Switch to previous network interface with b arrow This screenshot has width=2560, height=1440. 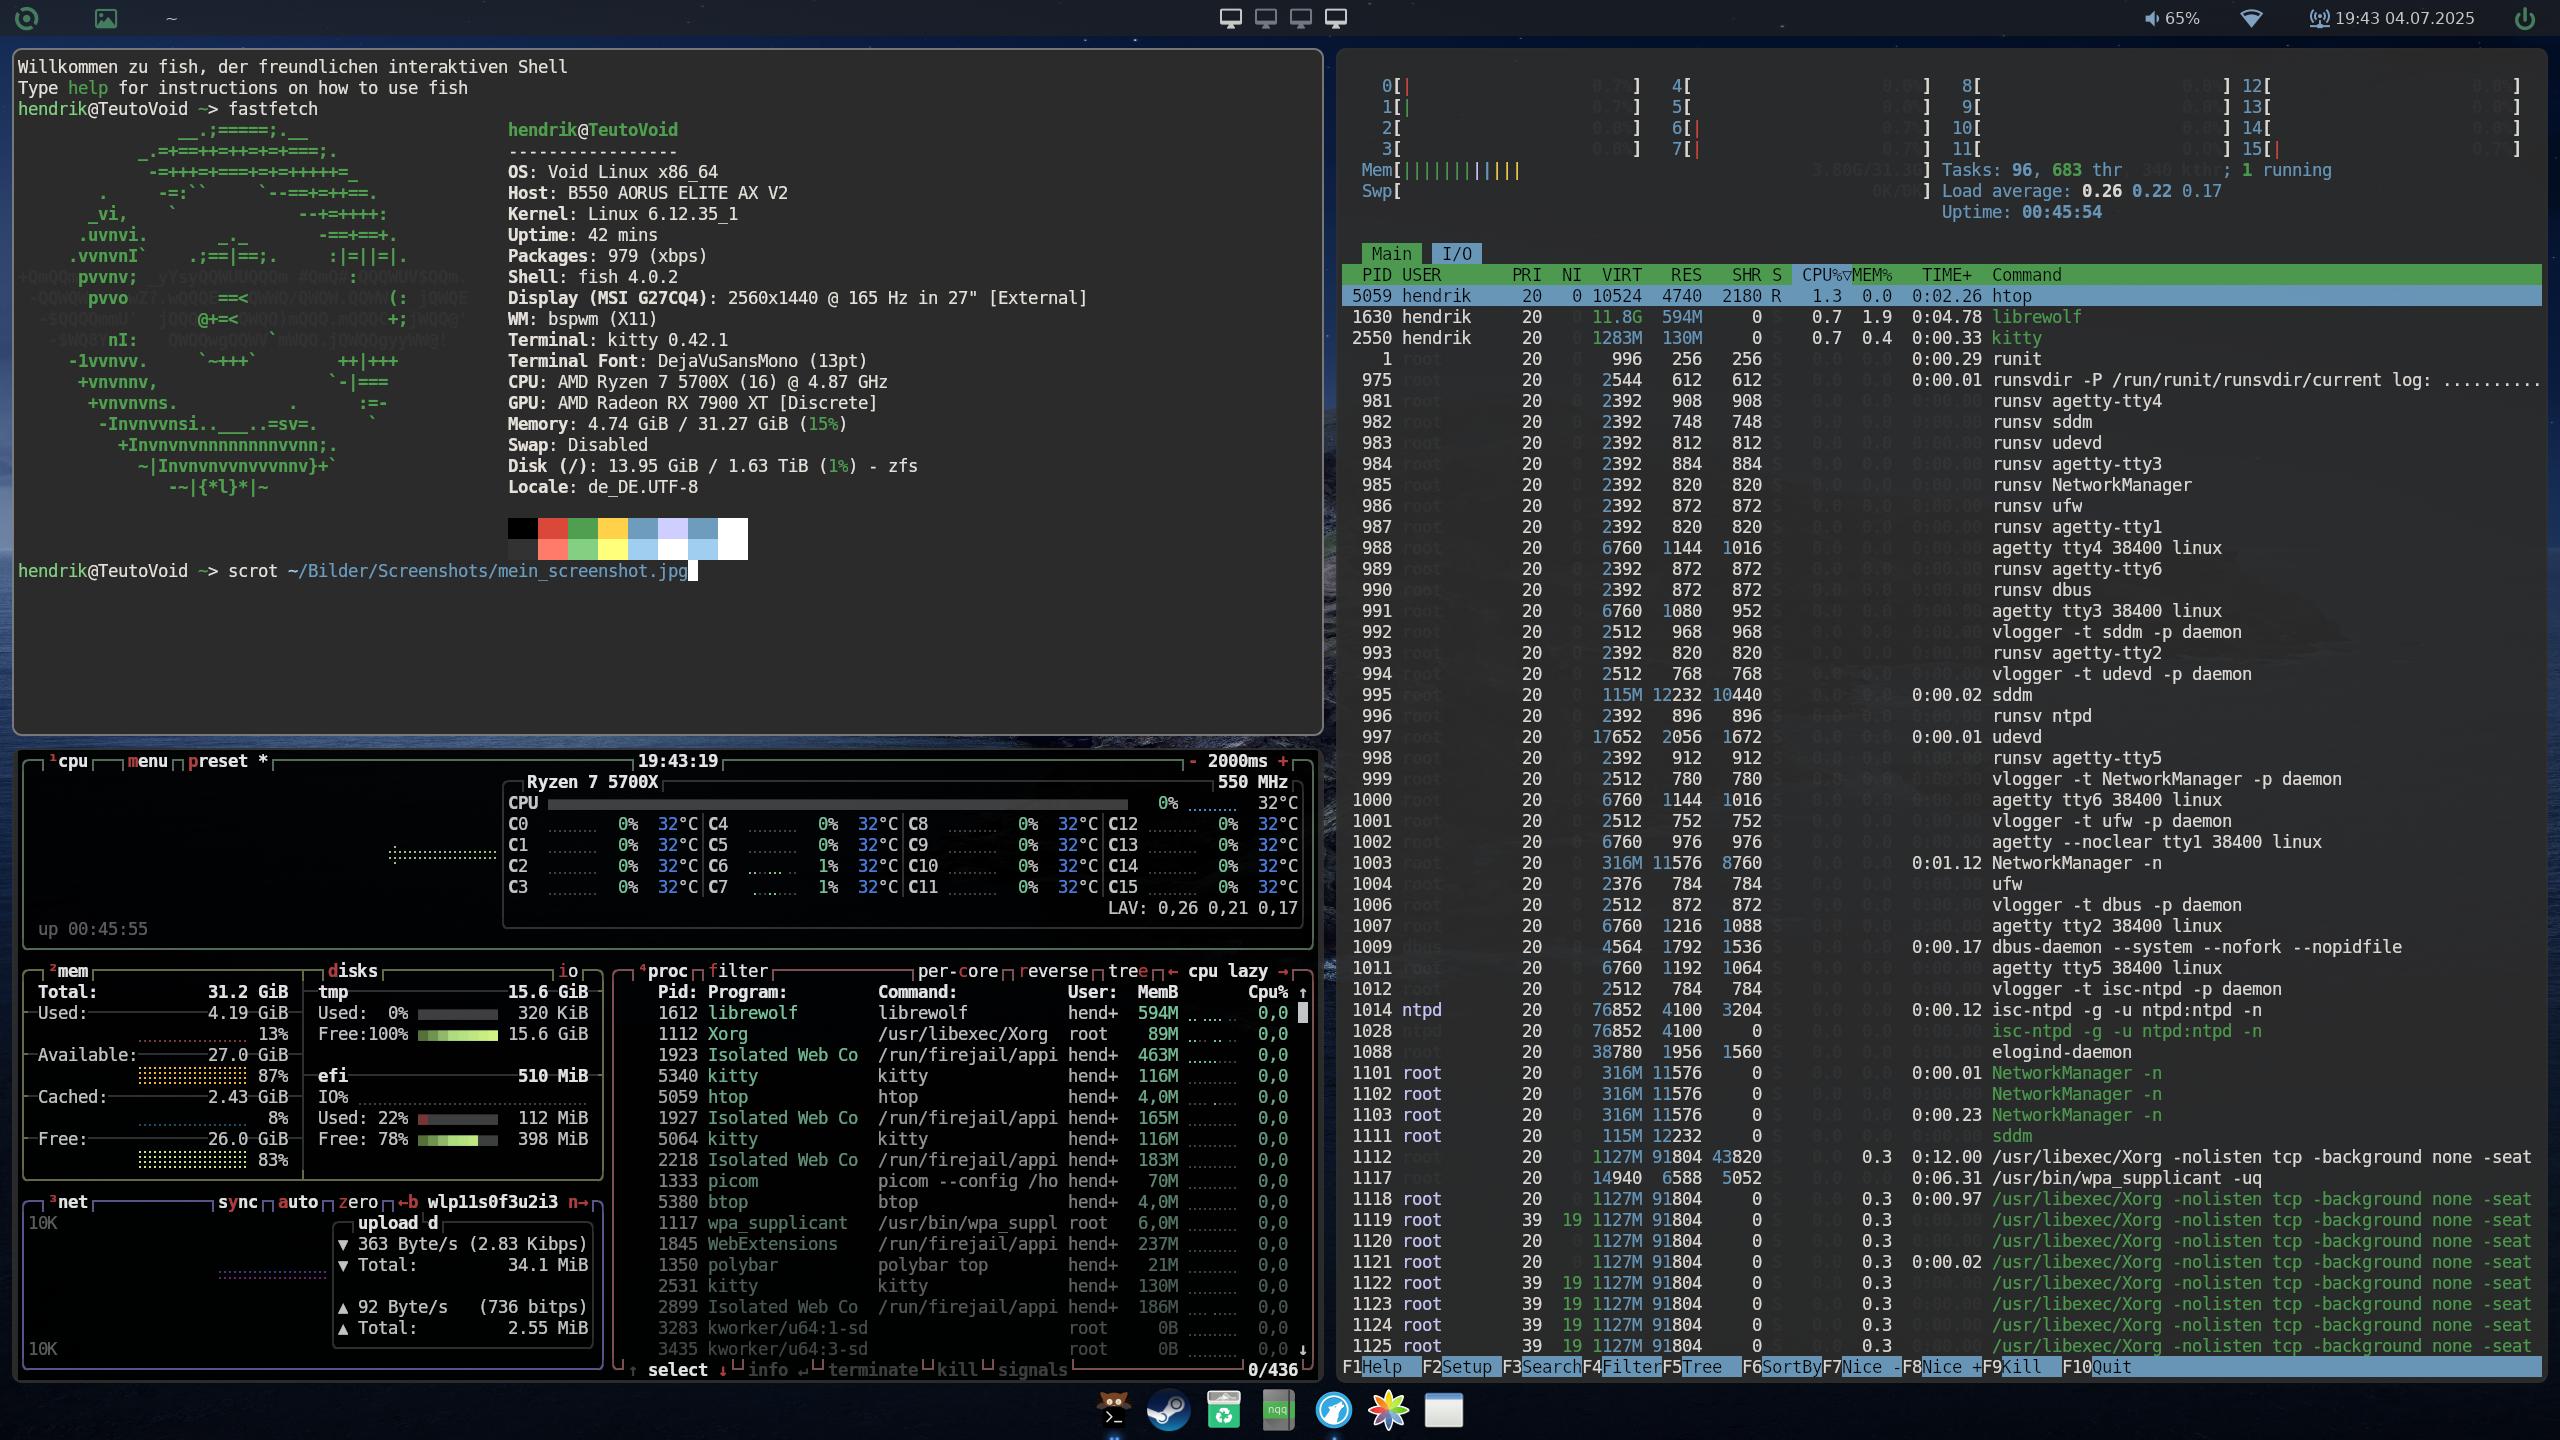point(408,1202)
